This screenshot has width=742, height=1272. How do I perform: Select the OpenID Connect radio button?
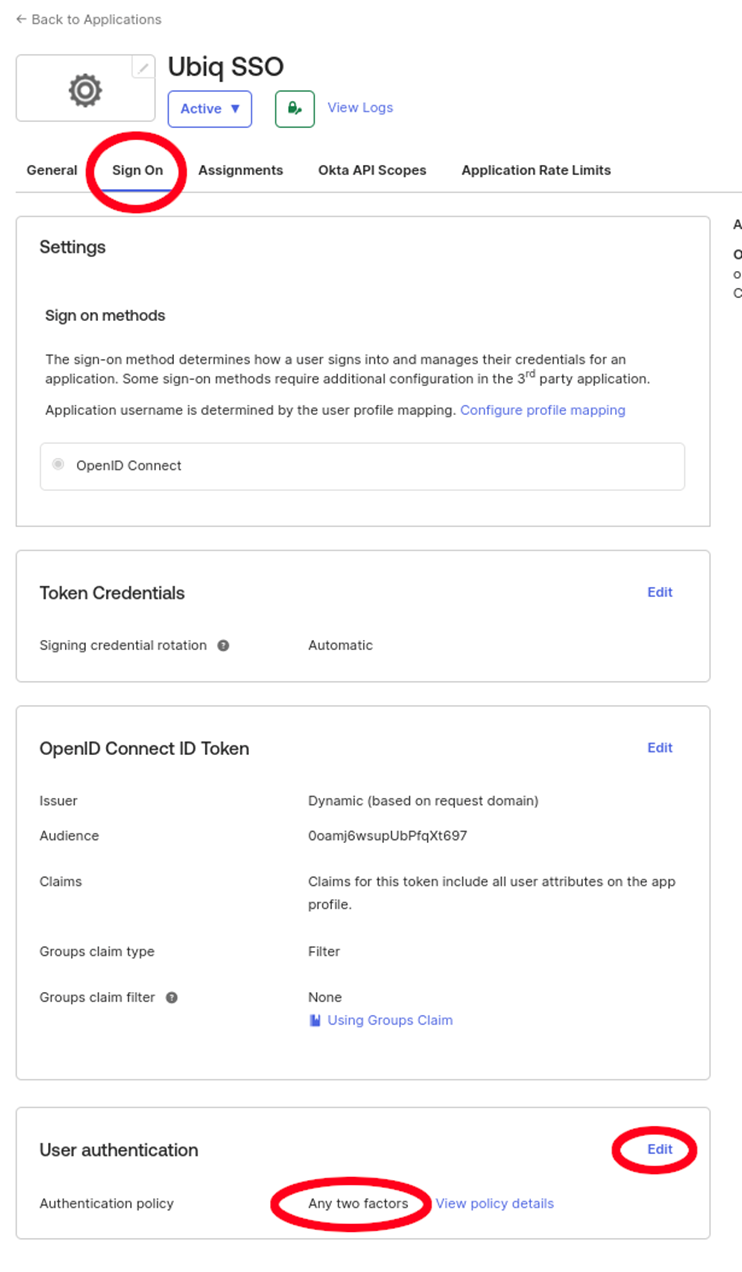coord(58,465)
